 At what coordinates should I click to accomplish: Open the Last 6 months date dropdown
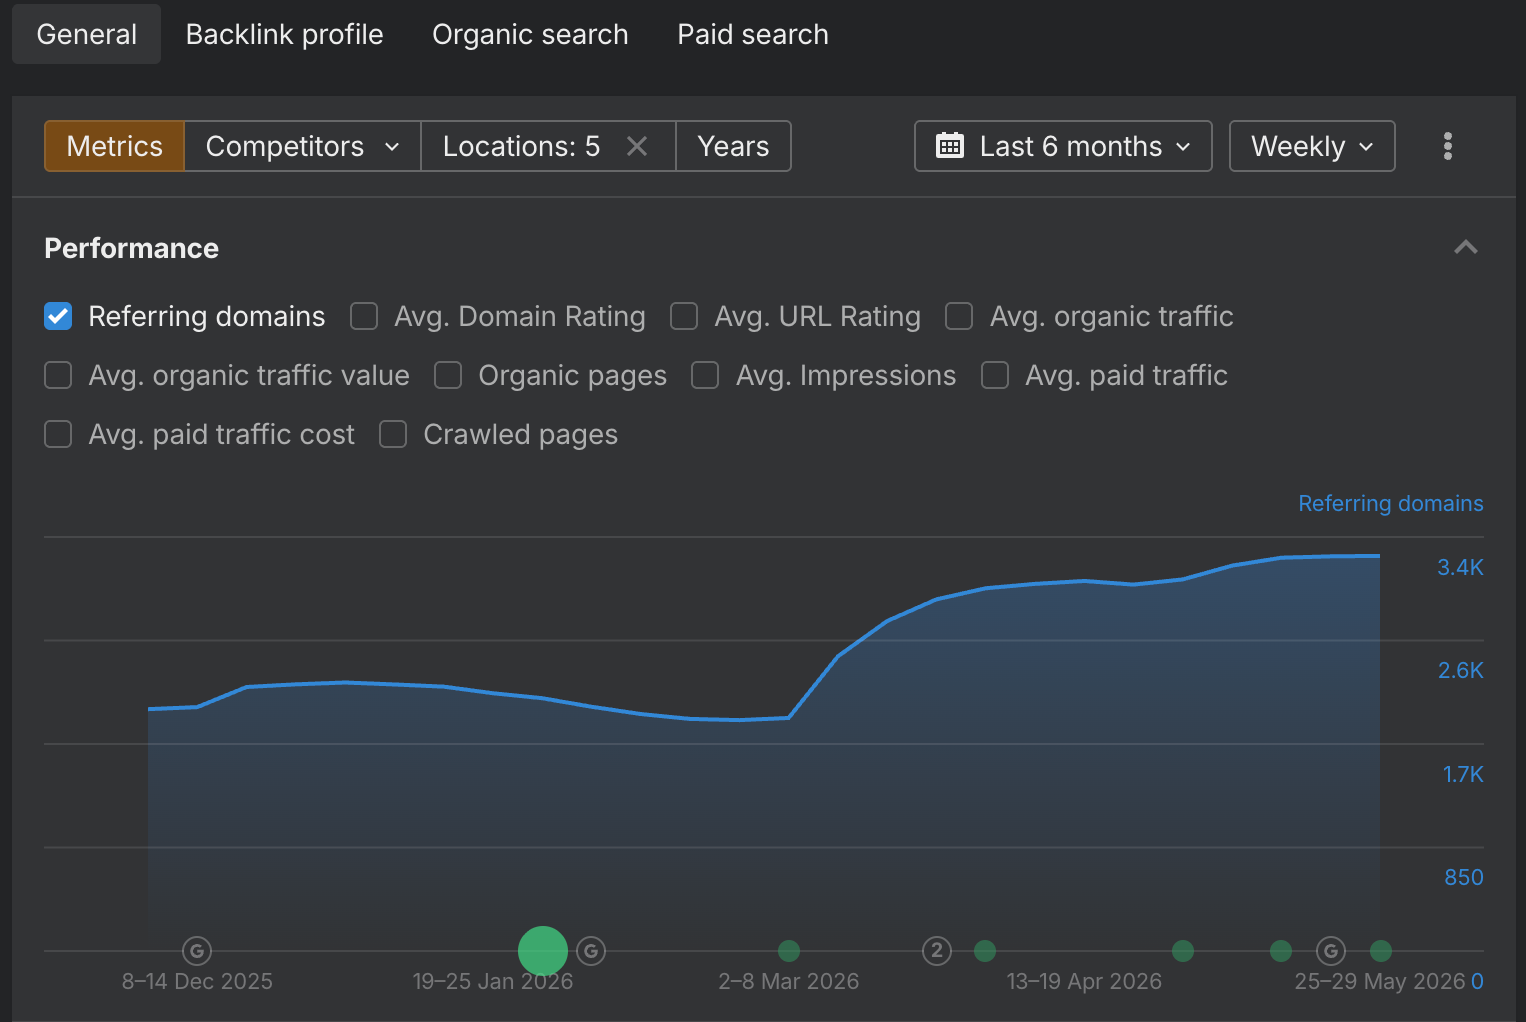point(1063,146)
